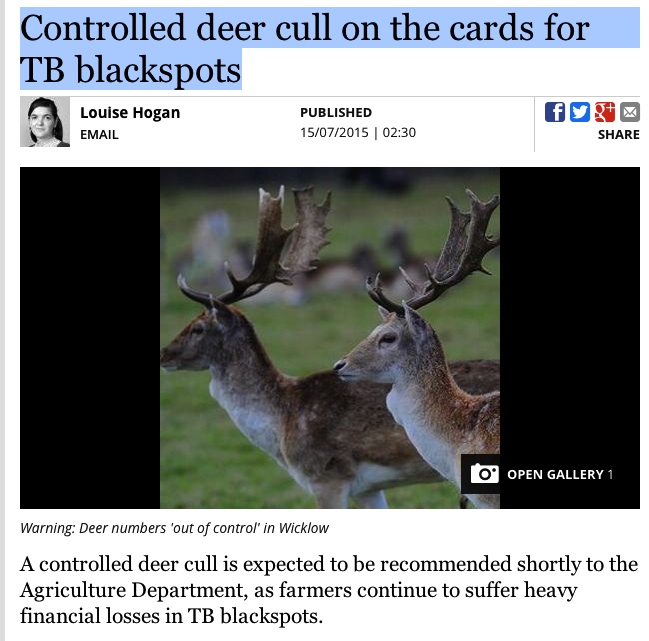Click the word 'blackspots' in the headline
Image resolution: width=649 pixels, height=641 pixels.
pos(158,69)
